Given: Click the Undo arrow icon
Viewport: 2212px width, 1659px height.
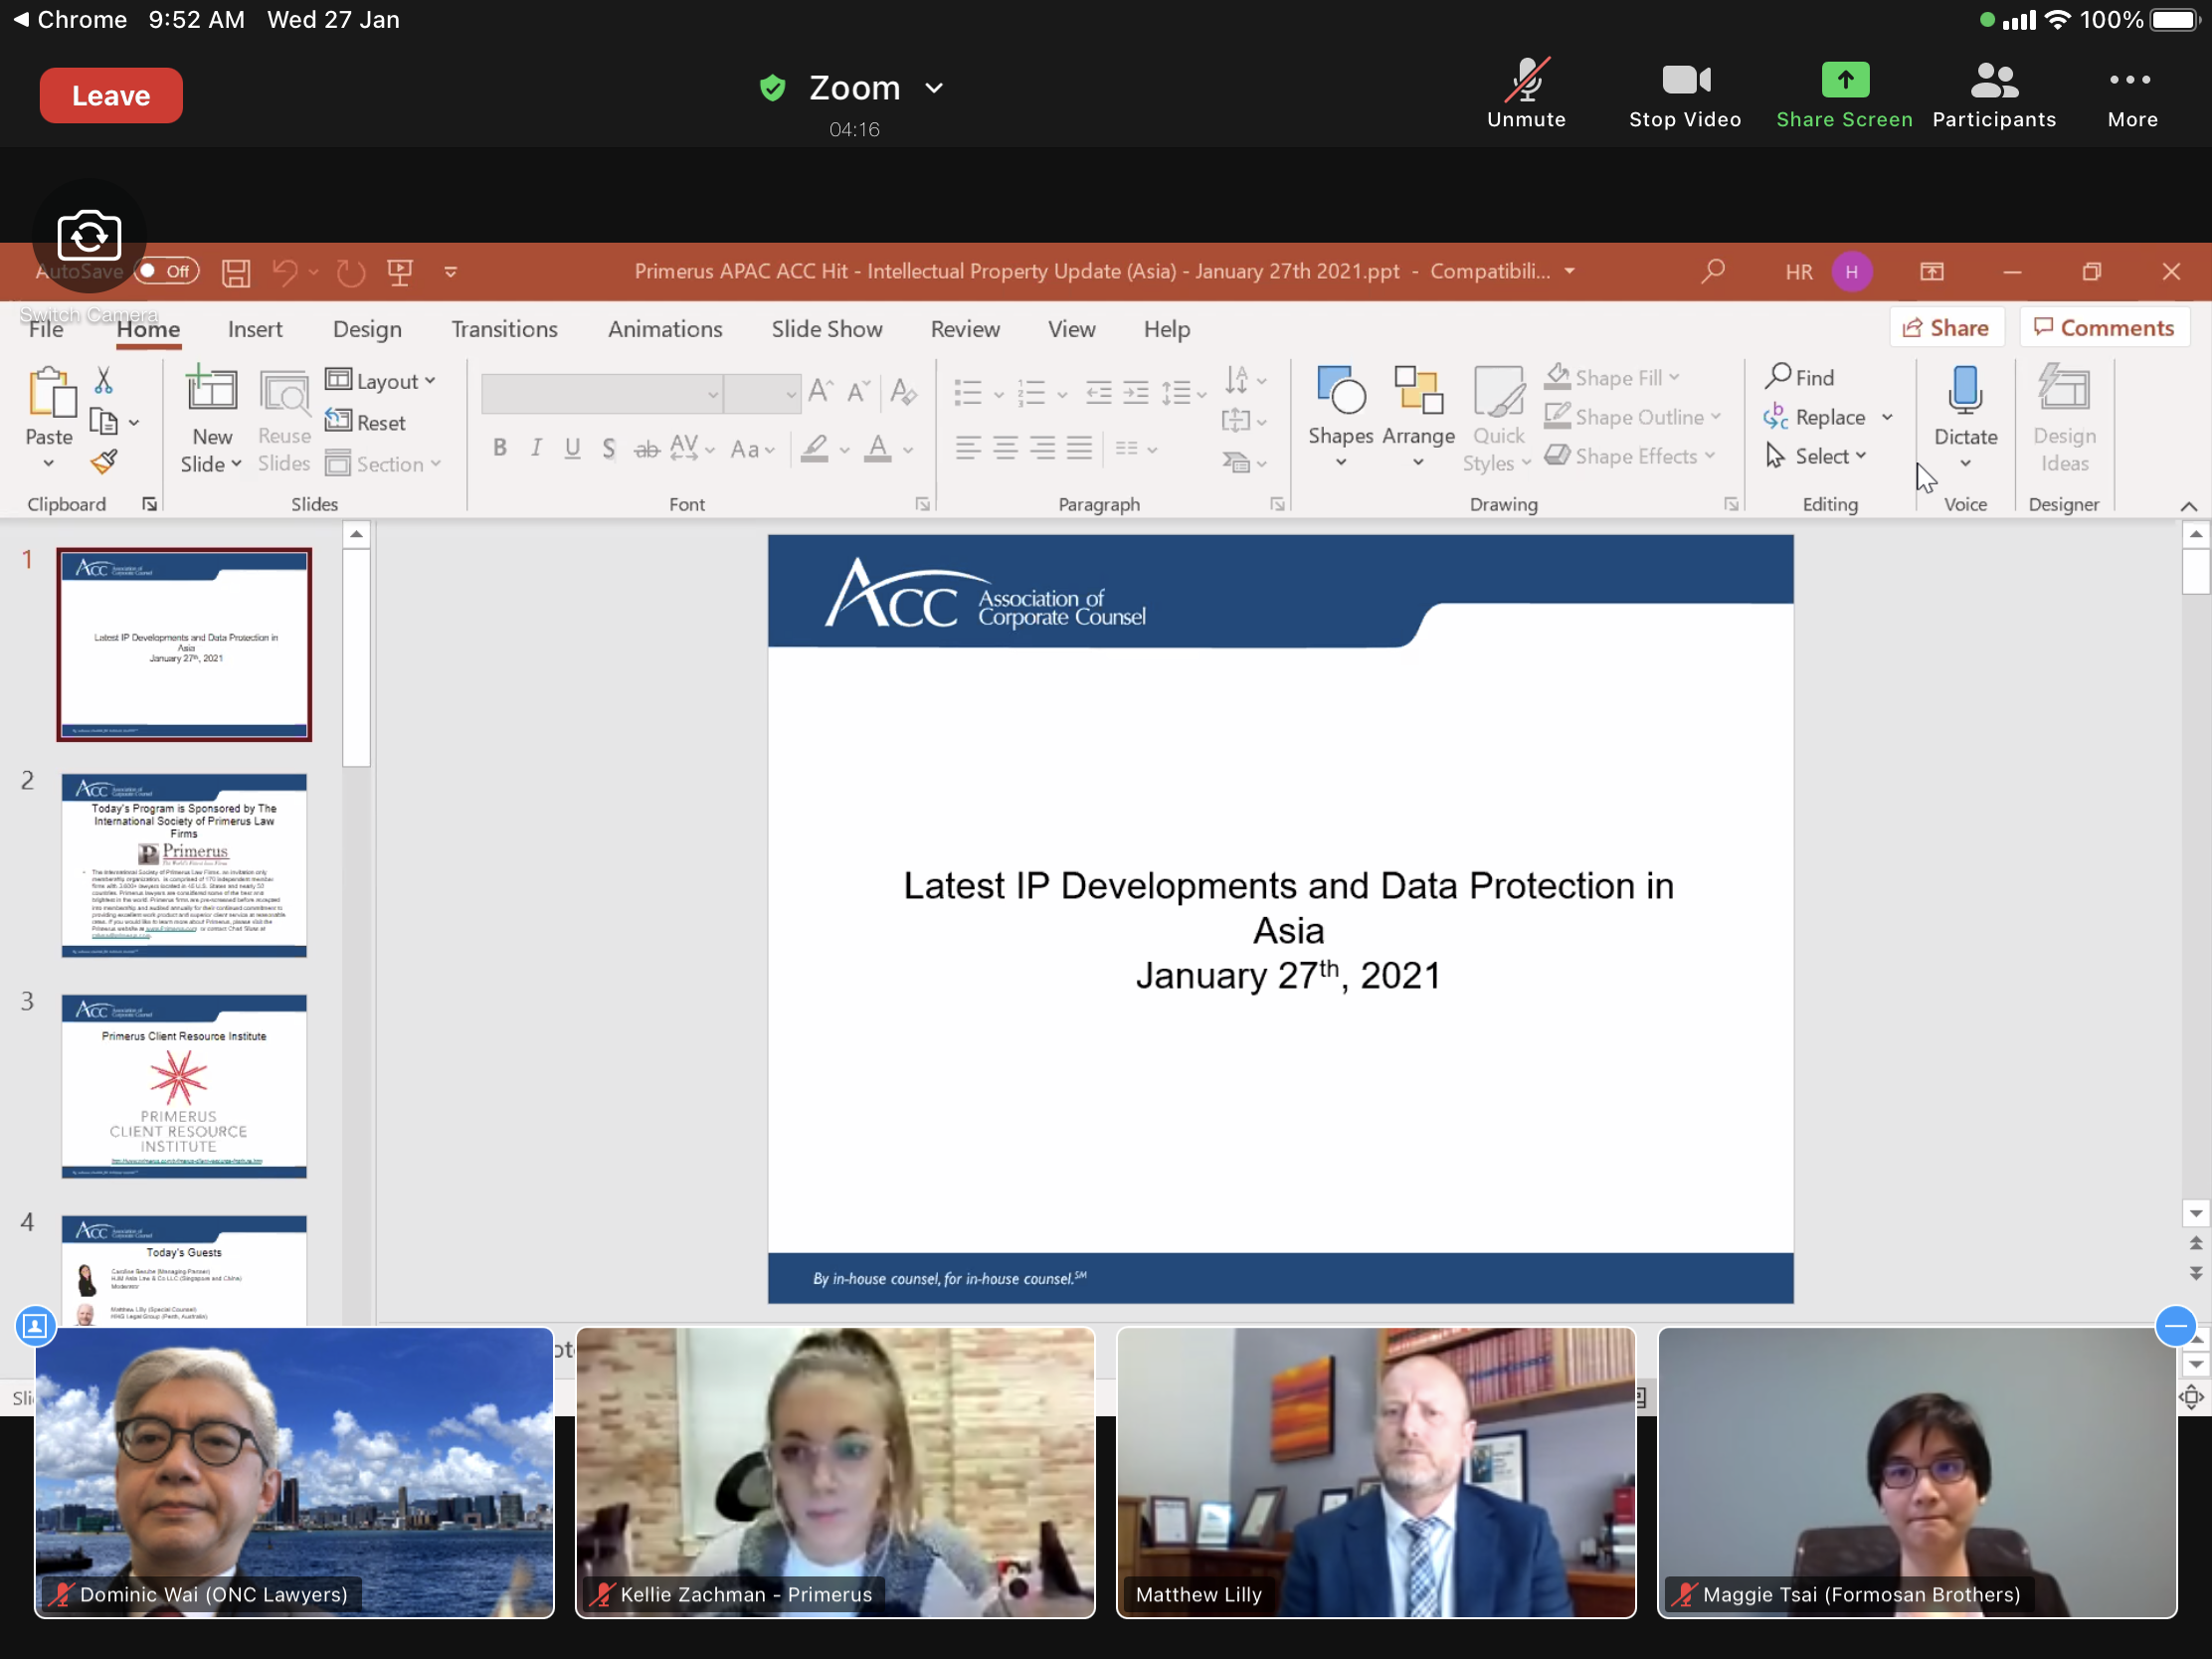Looking at the screenshot, I should pos(285,272).
